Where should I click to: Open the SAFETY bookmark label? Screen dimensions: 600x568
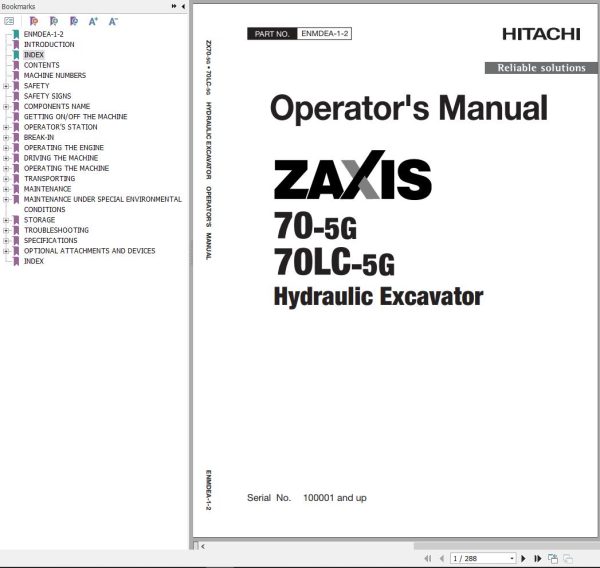36,86
